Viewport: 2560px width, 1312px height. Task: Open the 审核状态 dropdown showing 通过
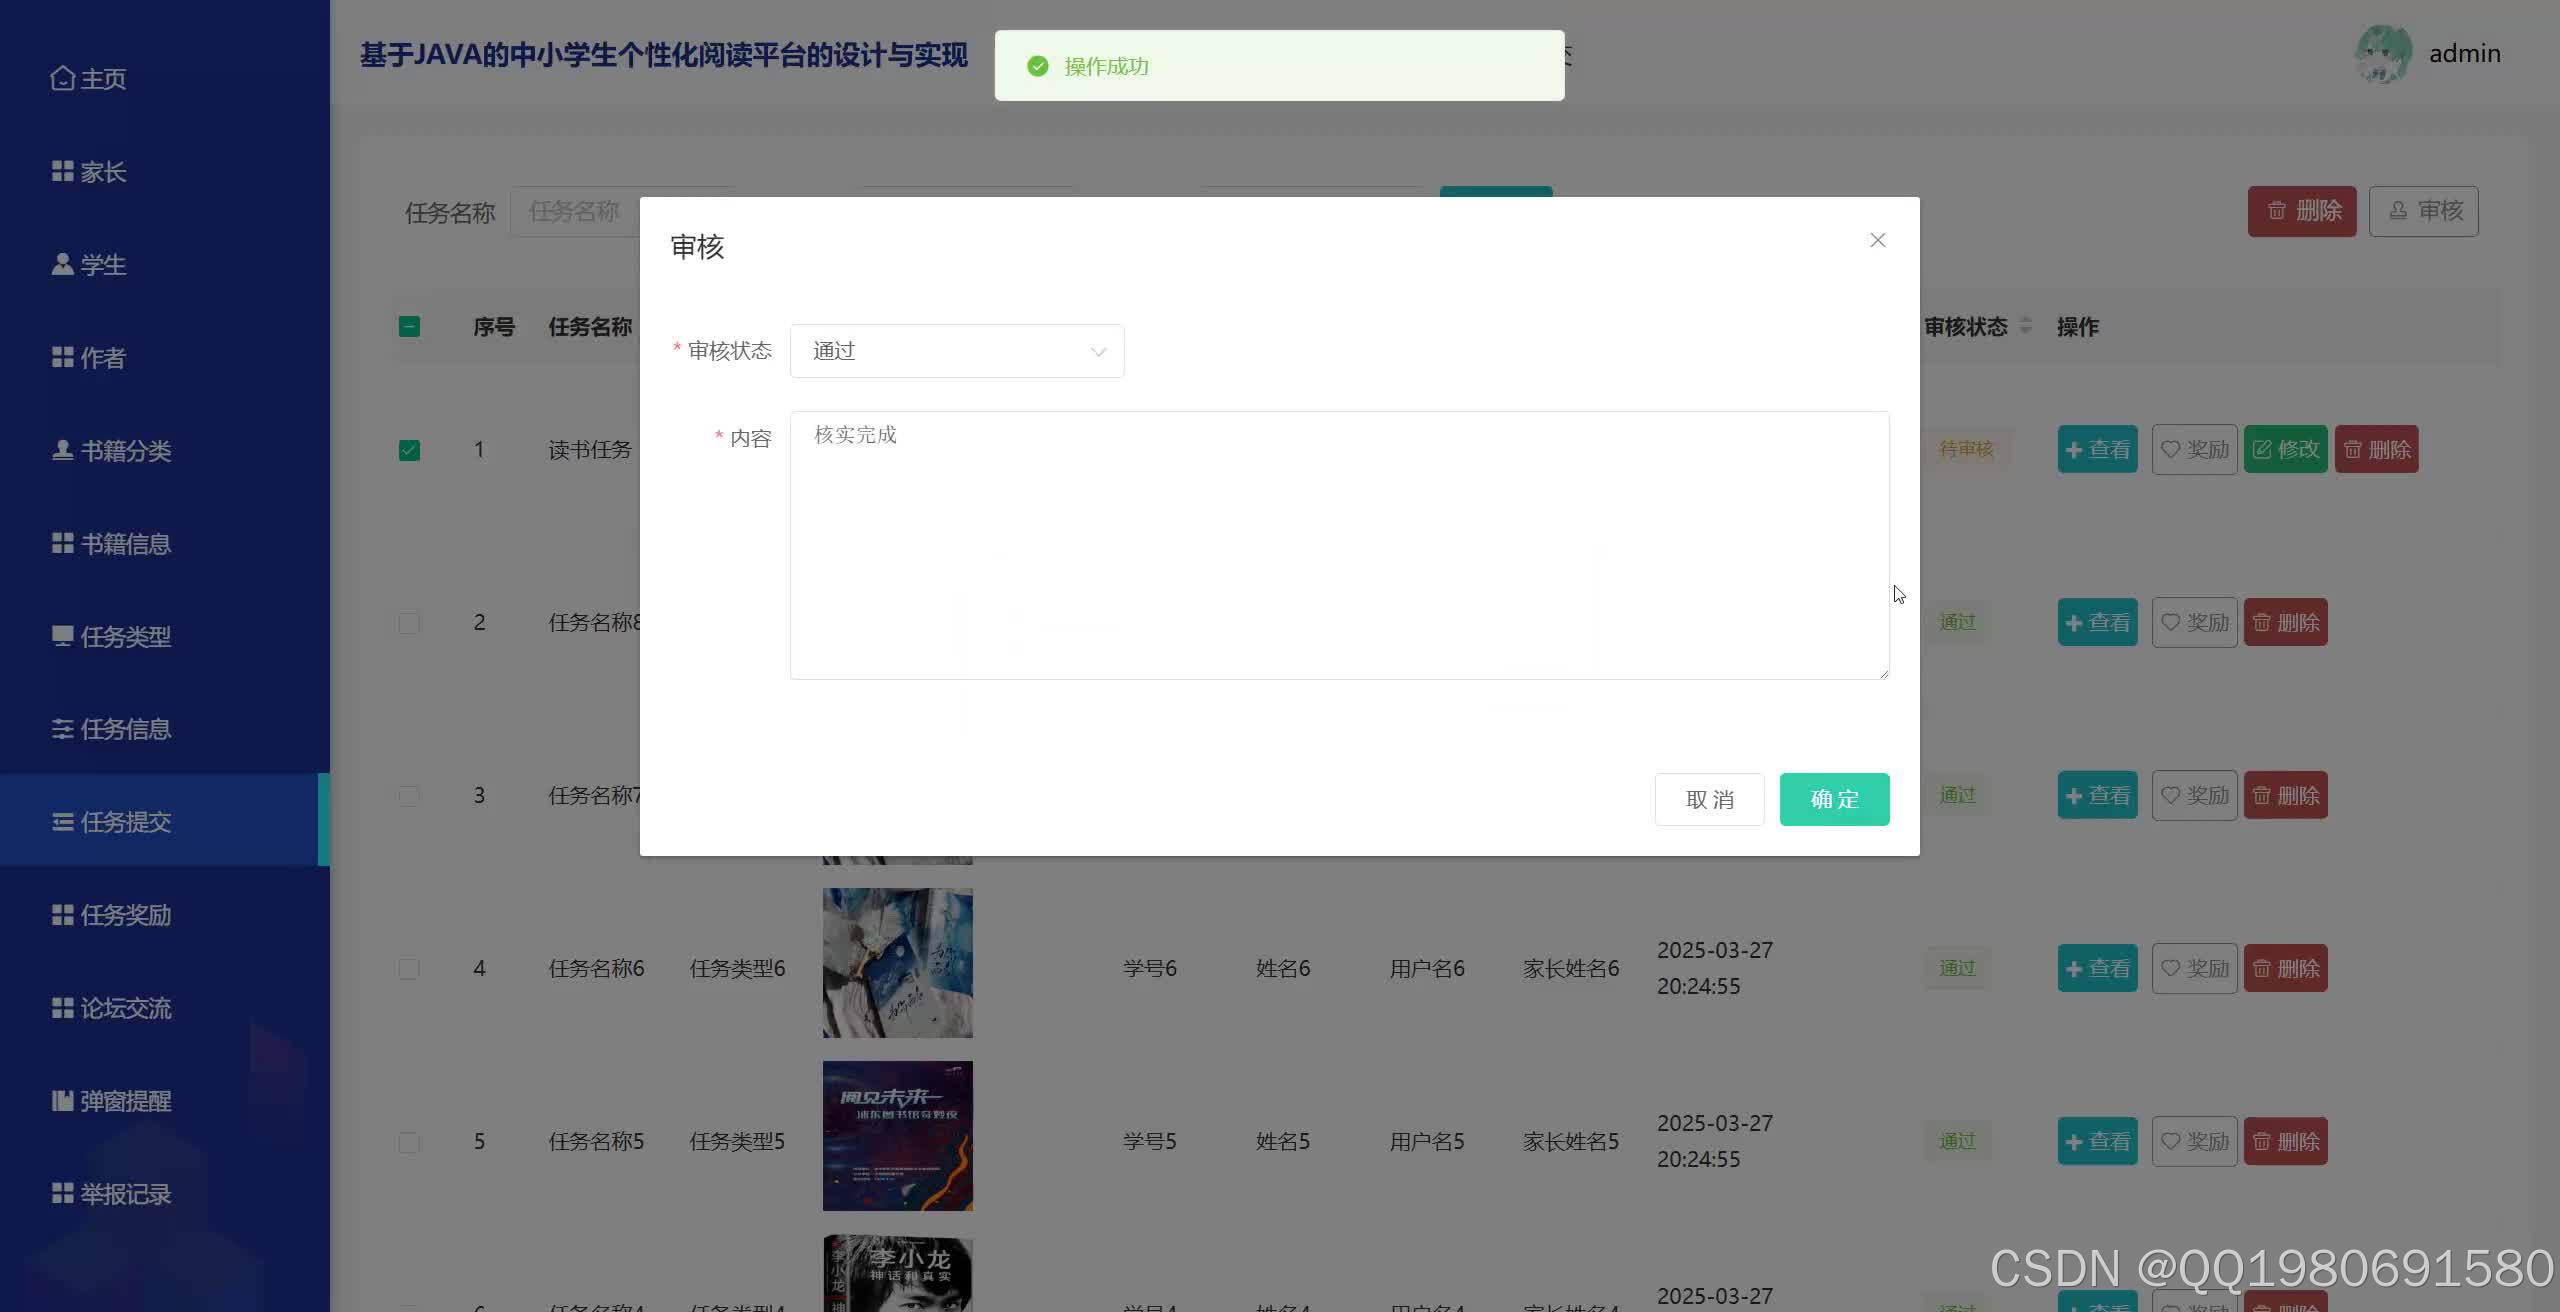(957, 351)
